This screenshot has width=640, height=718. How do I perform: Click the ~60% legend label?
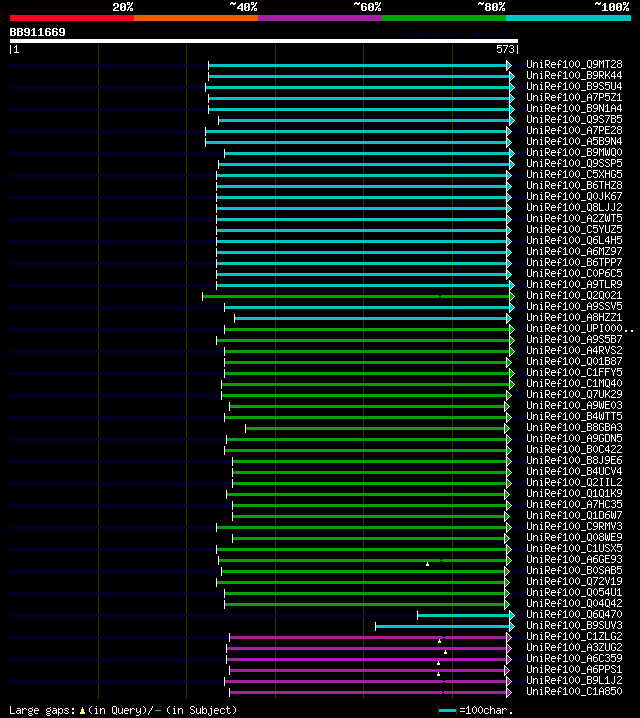pos(367,7)
